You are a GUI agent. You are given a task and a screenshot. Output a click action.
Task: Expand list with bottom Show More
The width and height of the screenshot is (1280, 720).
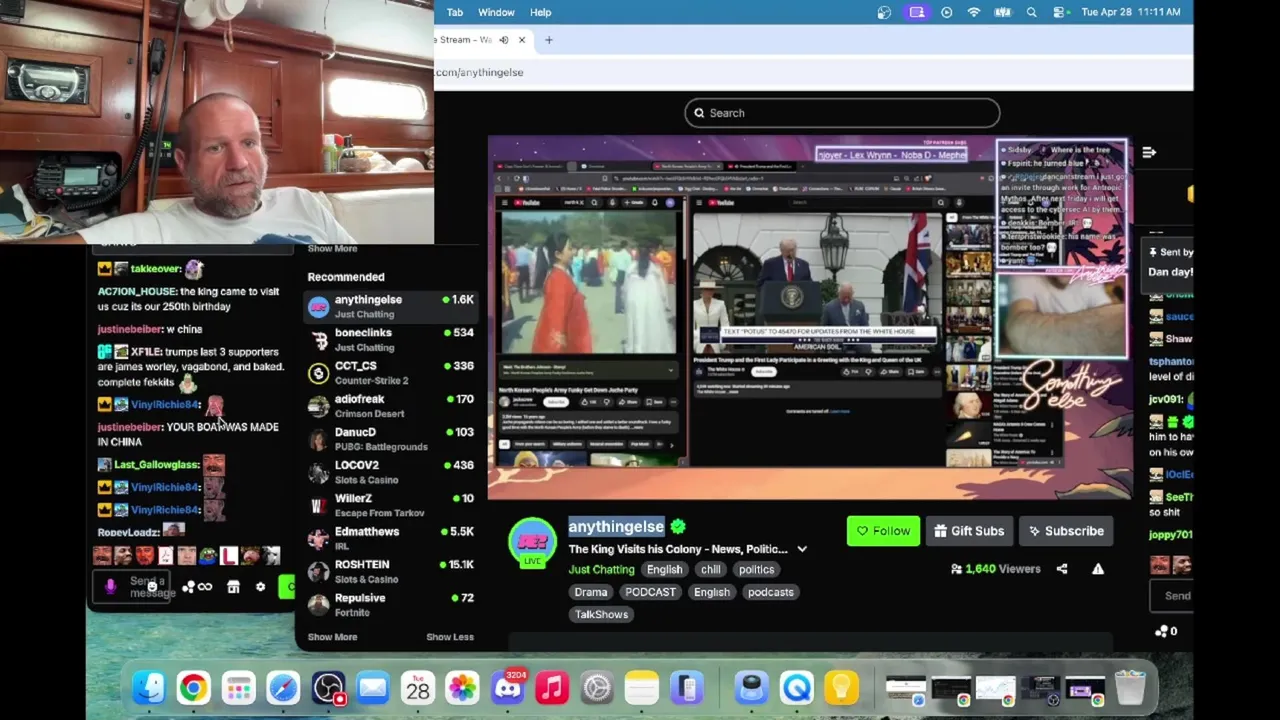332,637
